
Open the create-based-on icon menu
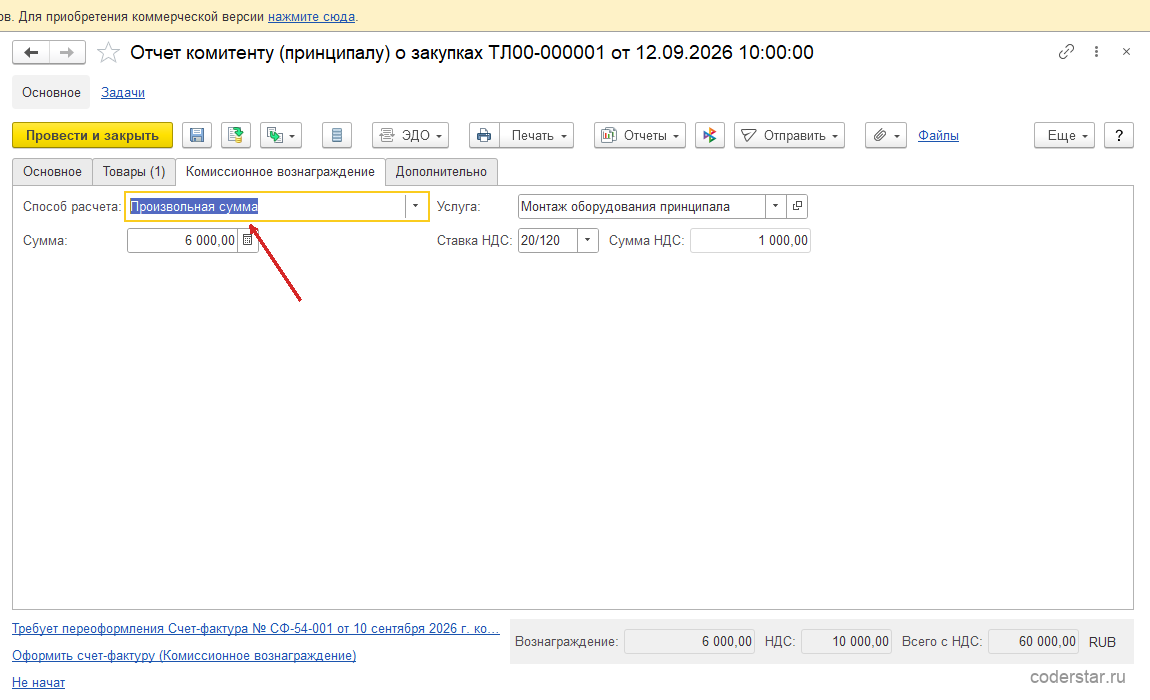(282, 135)
